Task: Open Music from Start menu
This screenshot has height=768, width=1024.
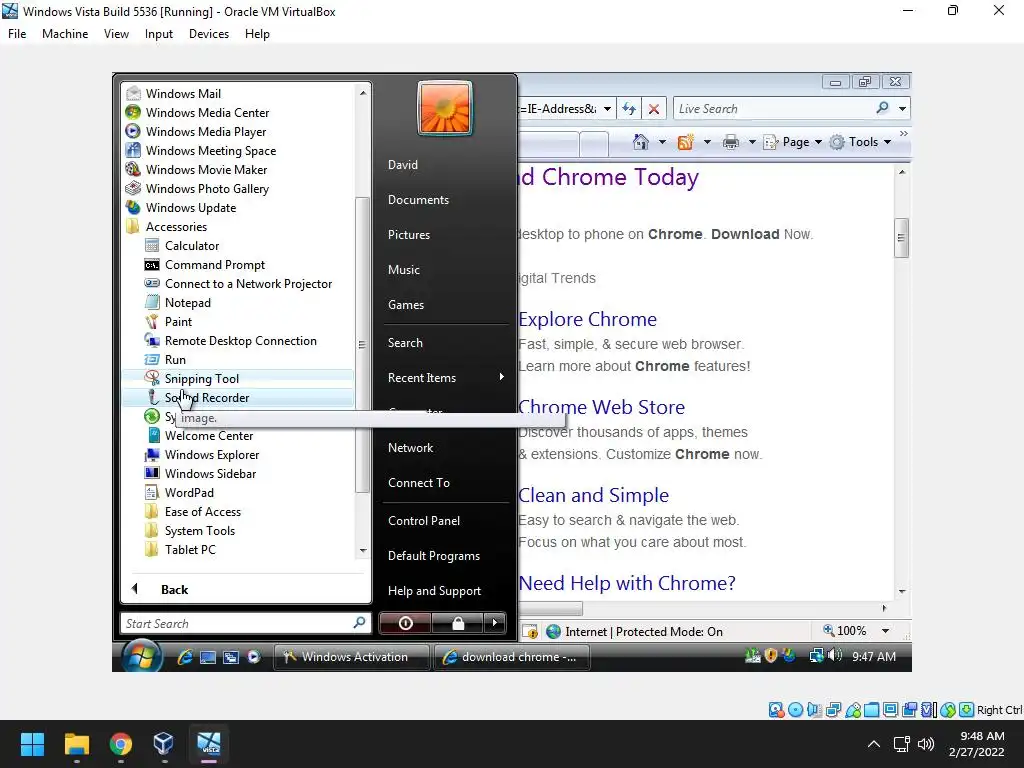Action: (x=404, y=270)
